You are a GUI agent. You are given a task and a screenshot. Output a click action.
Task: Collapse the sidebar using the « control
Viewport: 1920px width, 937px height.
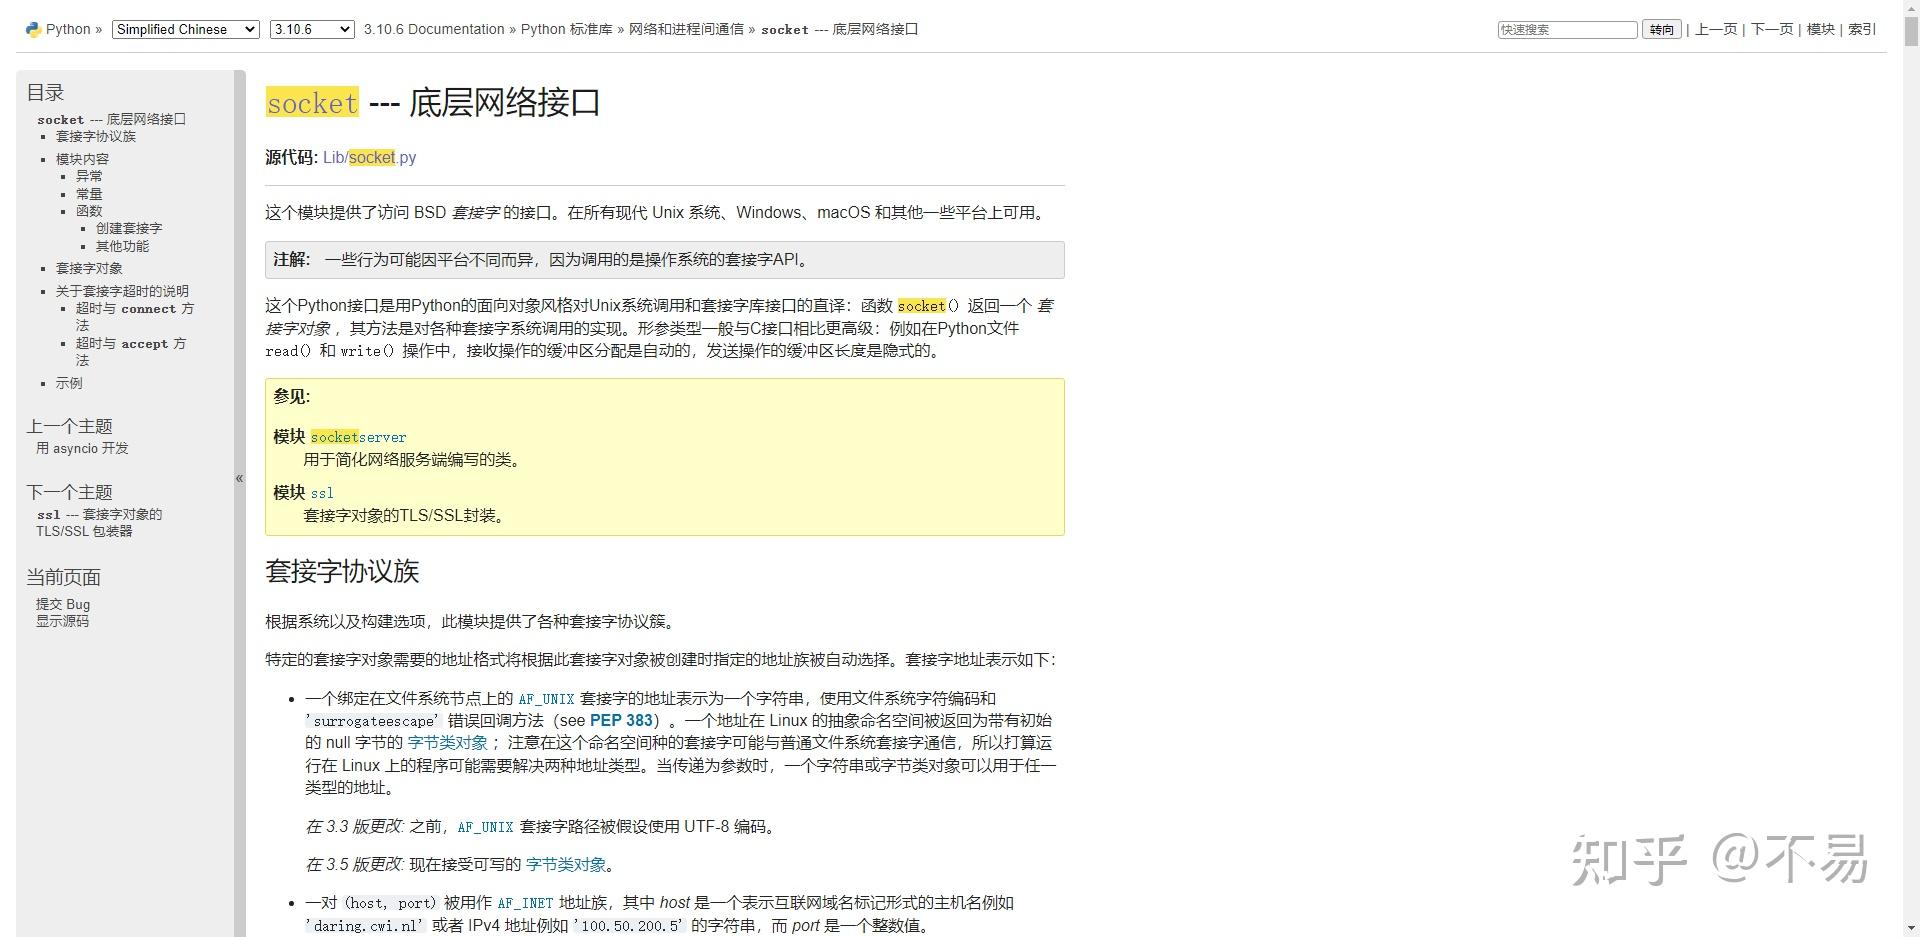240,478
